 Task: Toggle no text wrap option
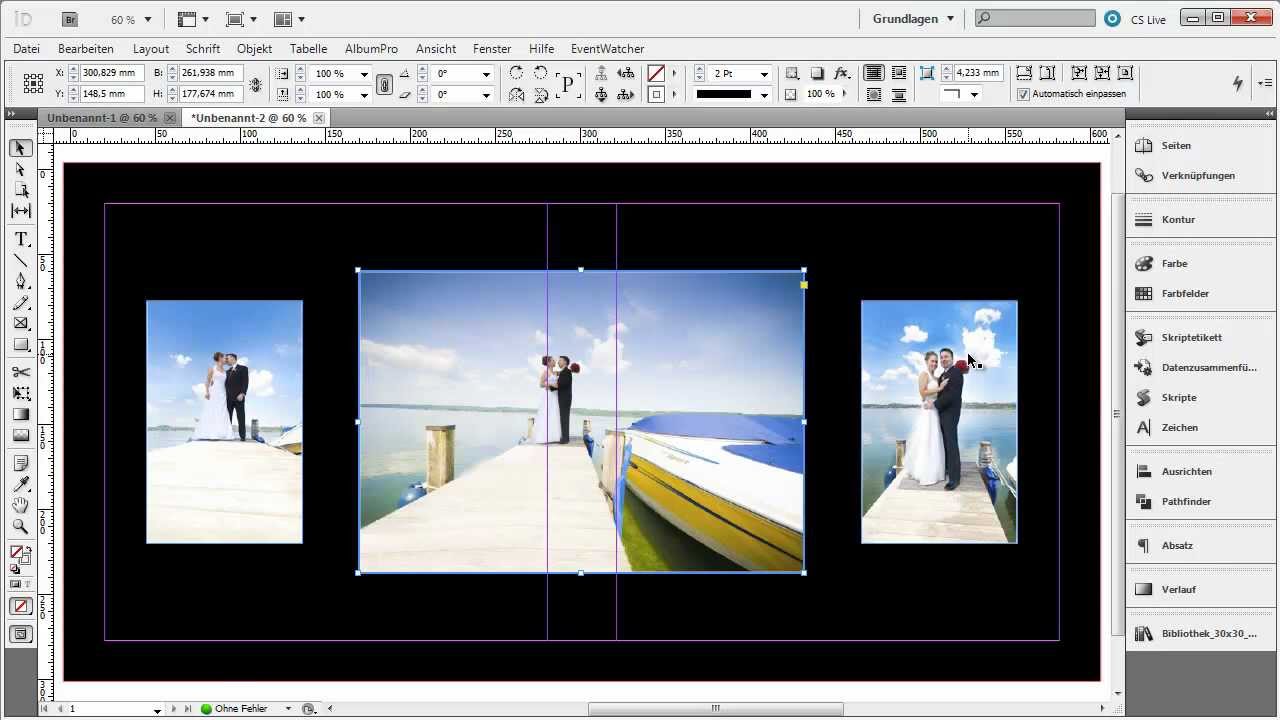click(x=874, y=73)
